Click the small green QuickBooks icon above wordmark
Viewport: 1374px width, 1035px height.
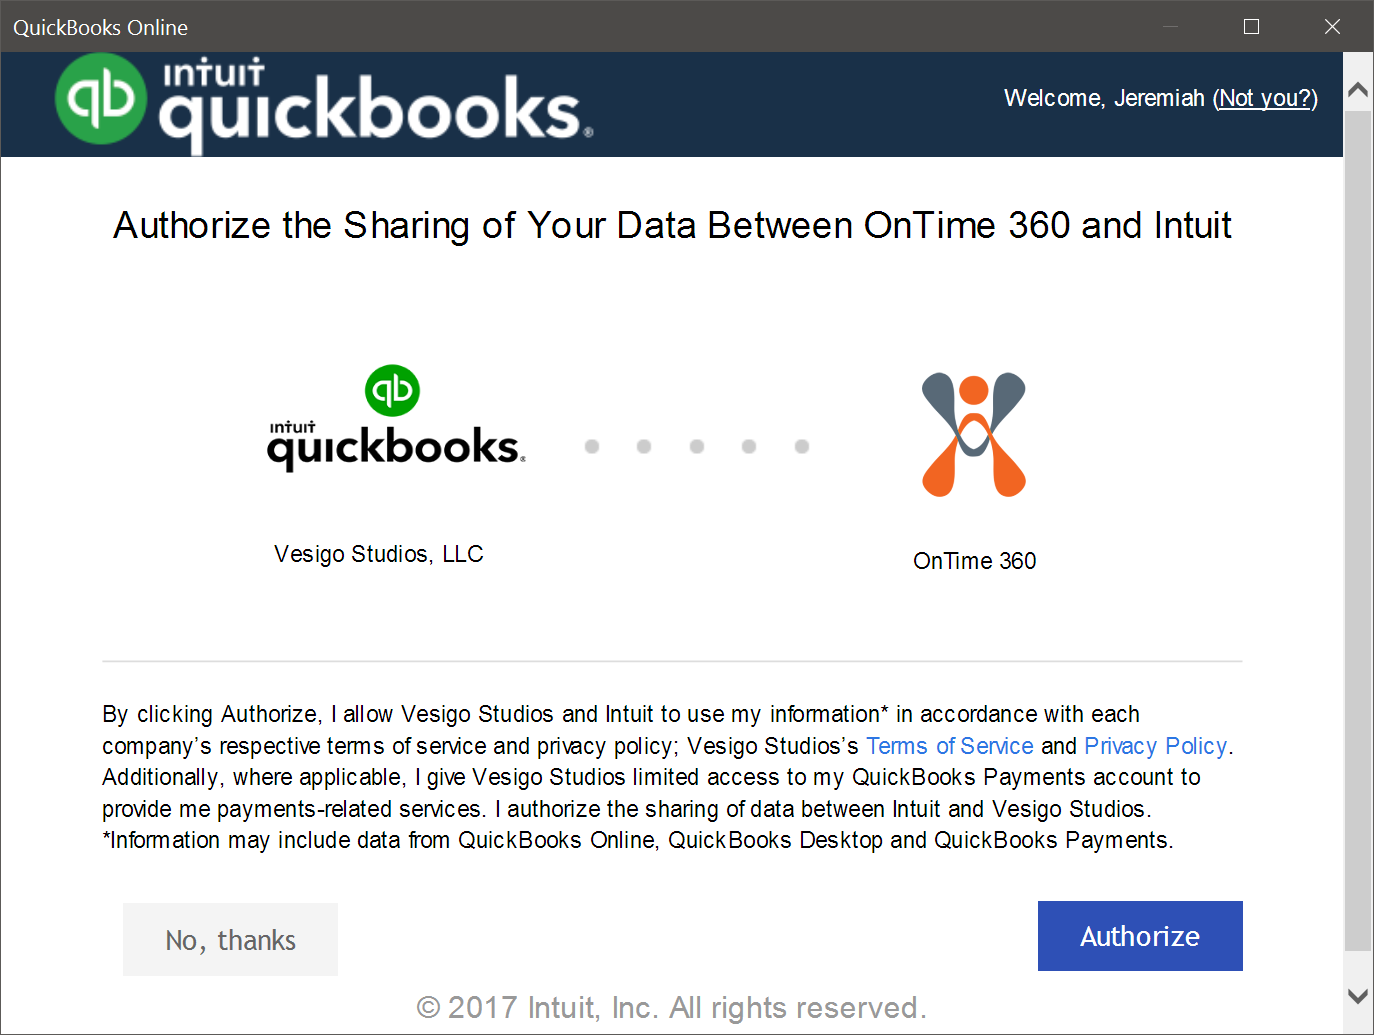[392, 390]
